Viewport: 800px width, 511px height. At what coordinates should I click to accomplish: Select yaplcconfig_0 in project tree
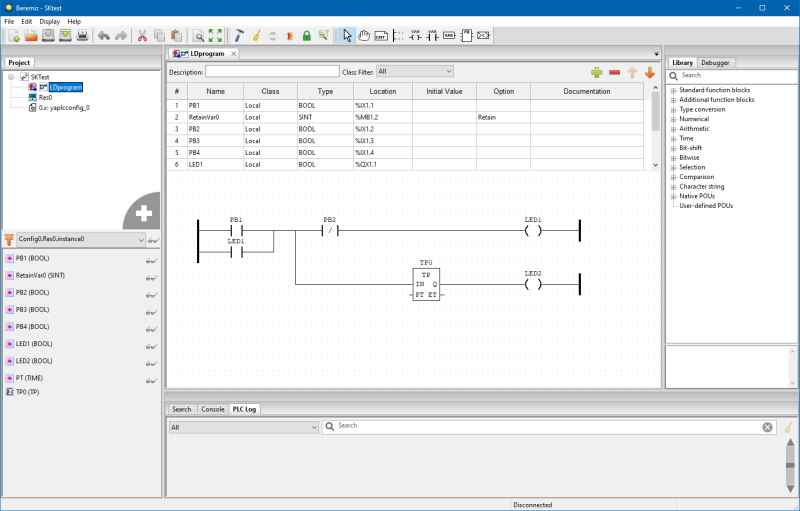(x=64, y=108)
